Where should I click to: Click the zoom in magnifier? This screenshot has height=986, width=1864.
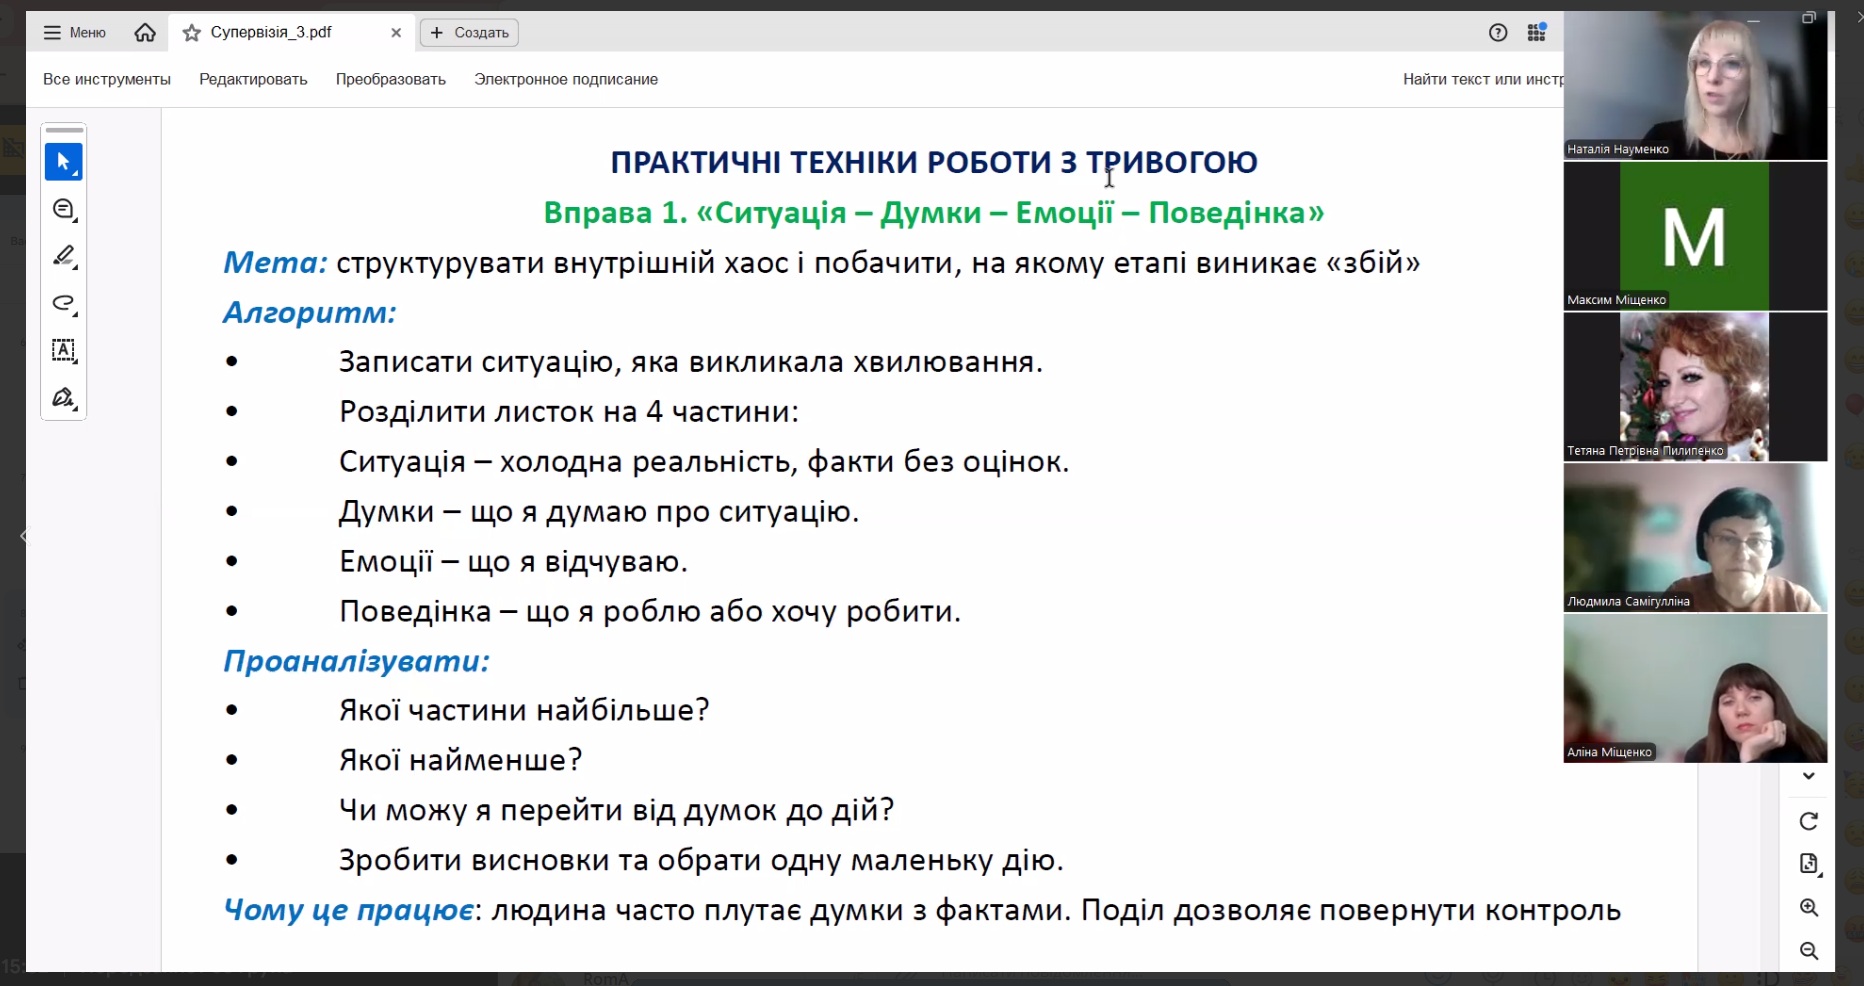pyautogui.click(x=1809, y=908)
